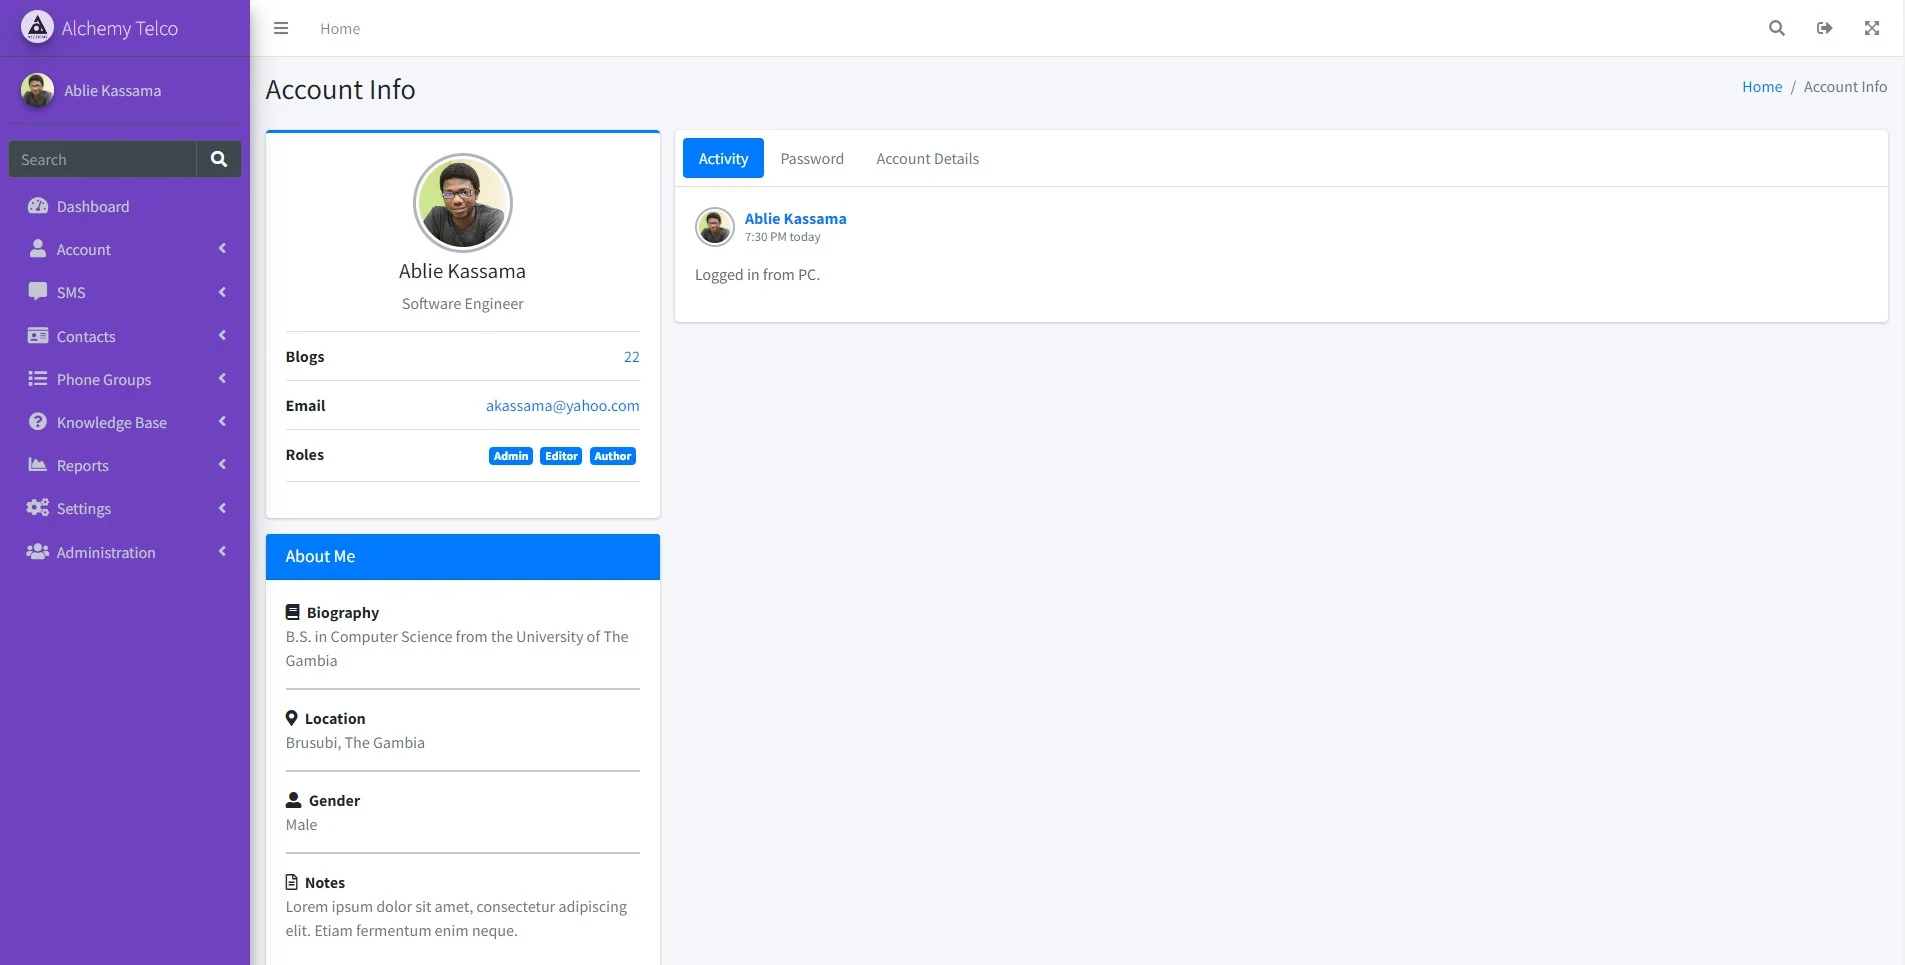Click the Ablie Kassama profile thumbnail

pos(38,90)
